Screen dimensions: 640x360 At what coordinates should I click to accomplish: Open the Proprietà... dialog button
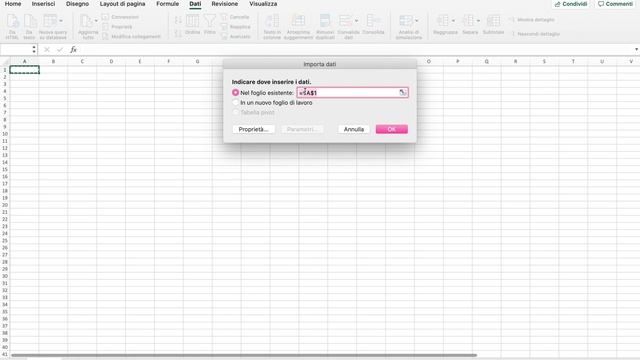(253, 129)
